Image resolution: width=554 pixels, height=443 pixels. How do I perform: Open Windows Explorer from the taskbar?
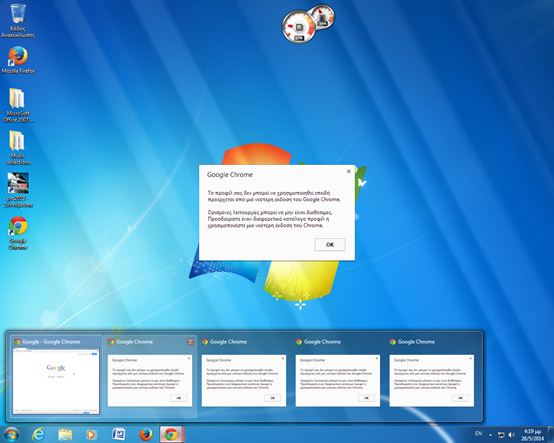point(65,434)
